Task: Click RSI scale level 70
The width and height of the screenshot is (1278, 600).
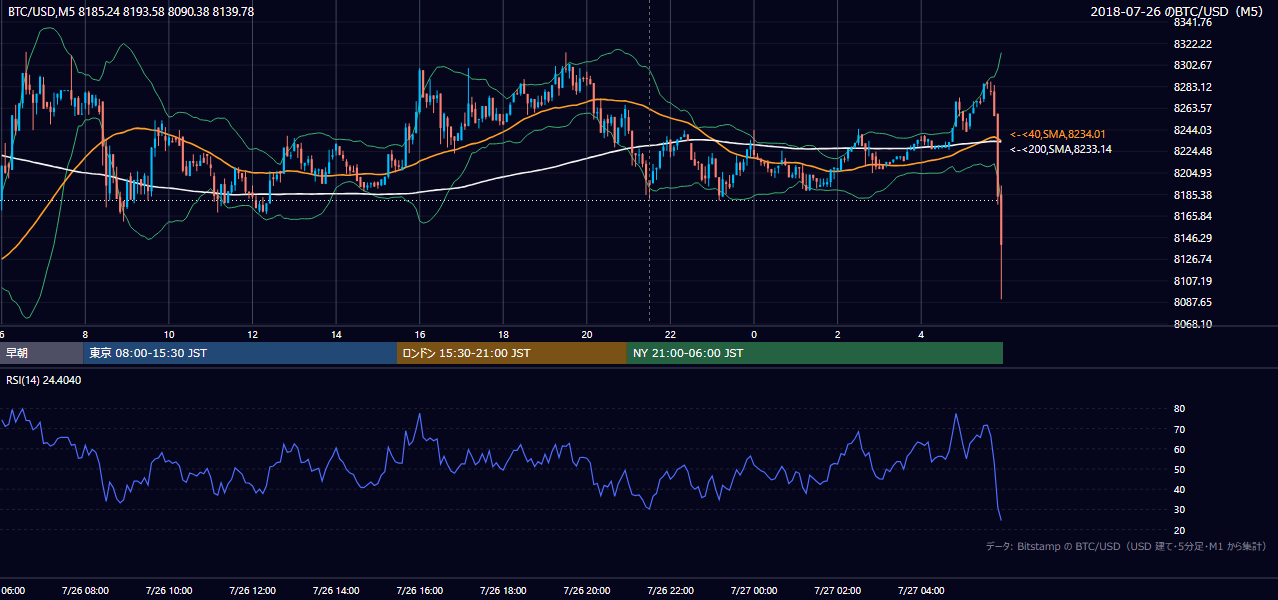Action: [1179, 429]
